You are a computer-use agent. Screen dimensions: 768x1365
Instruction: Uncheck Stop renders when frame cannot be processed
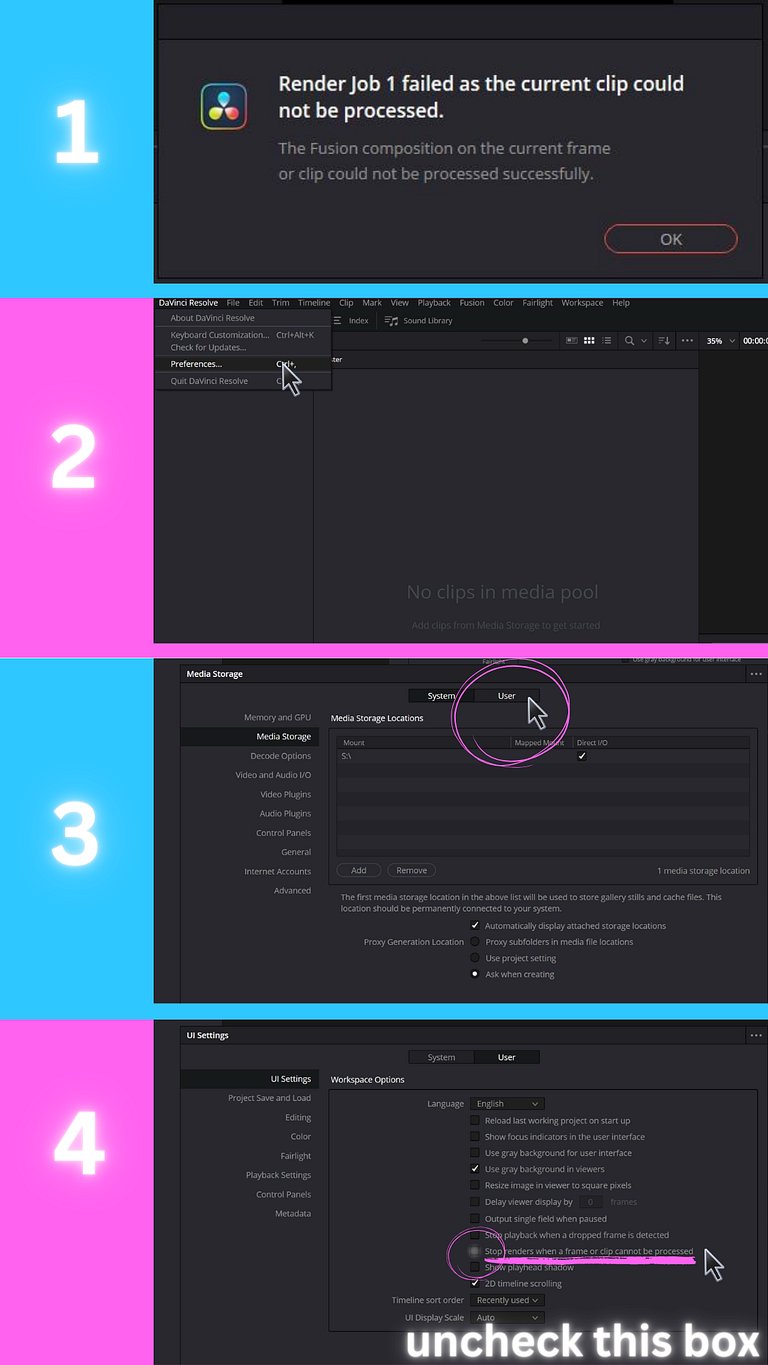(x=475, y=1251)
